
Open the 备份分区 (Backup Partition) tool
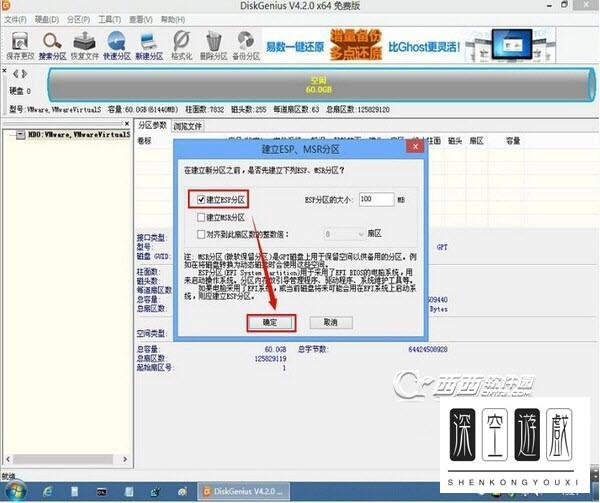[x=246, y=41]
